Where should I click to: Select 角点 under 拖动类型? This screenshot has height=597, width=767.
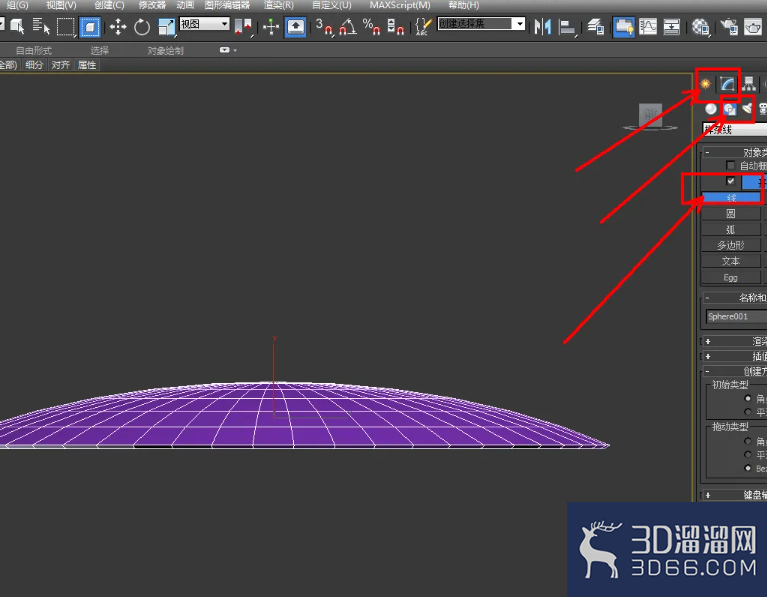click(x=747, y=441)
